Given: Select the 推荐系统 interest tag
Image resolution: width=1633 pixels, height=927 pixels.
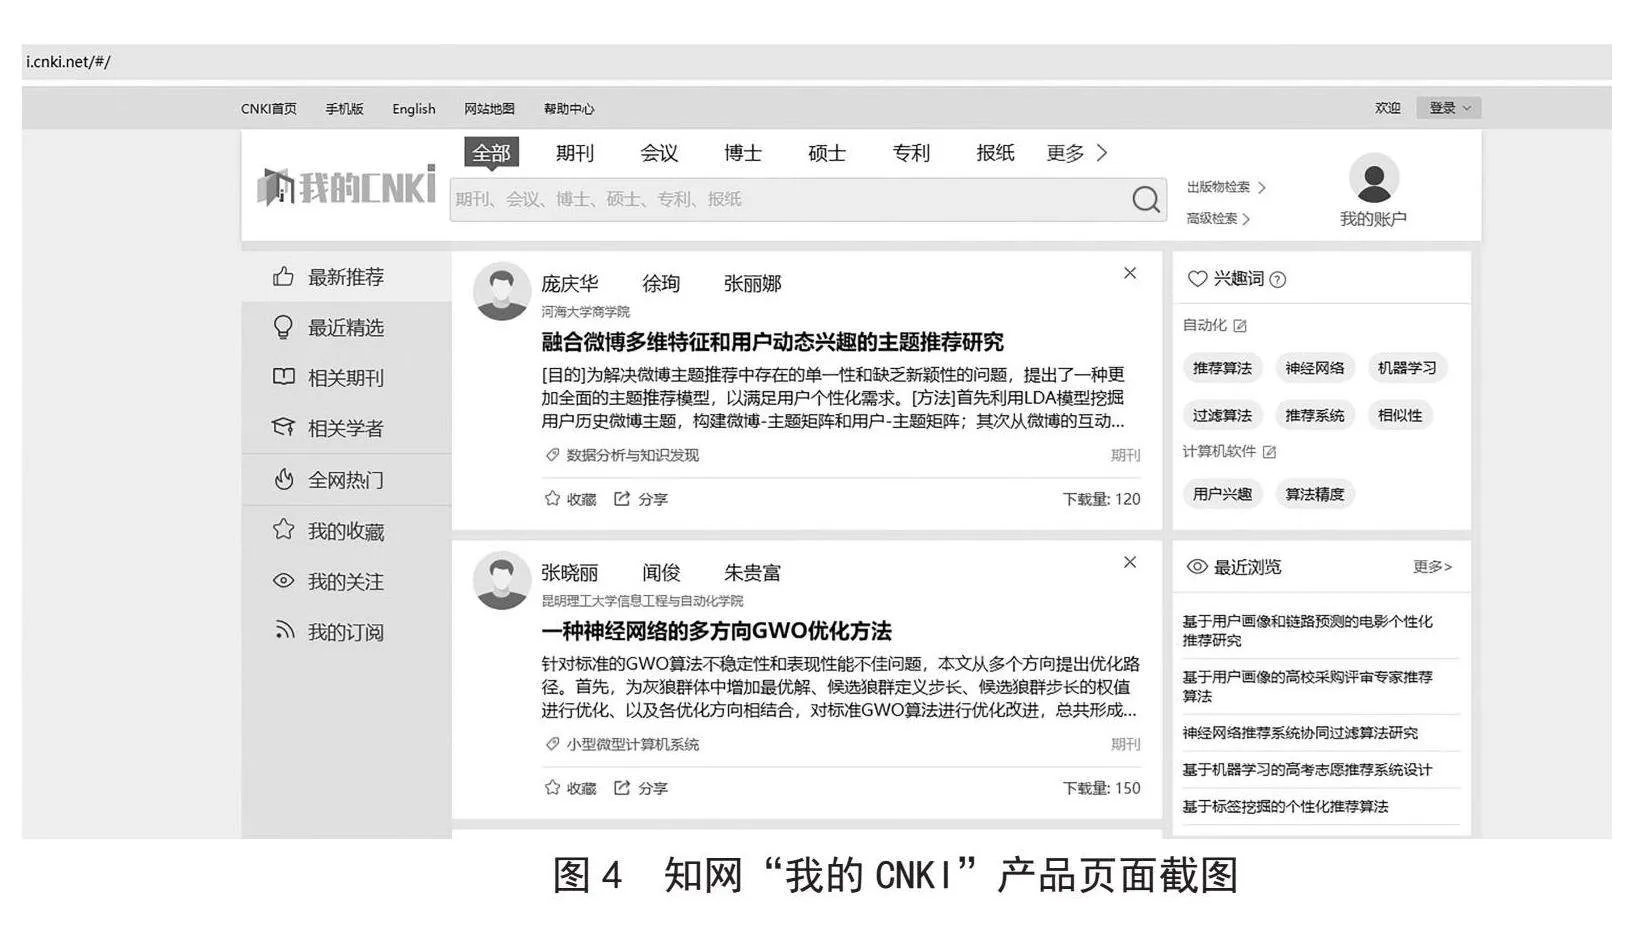Looking at the screenshot, I should [x=1315, y=415].
